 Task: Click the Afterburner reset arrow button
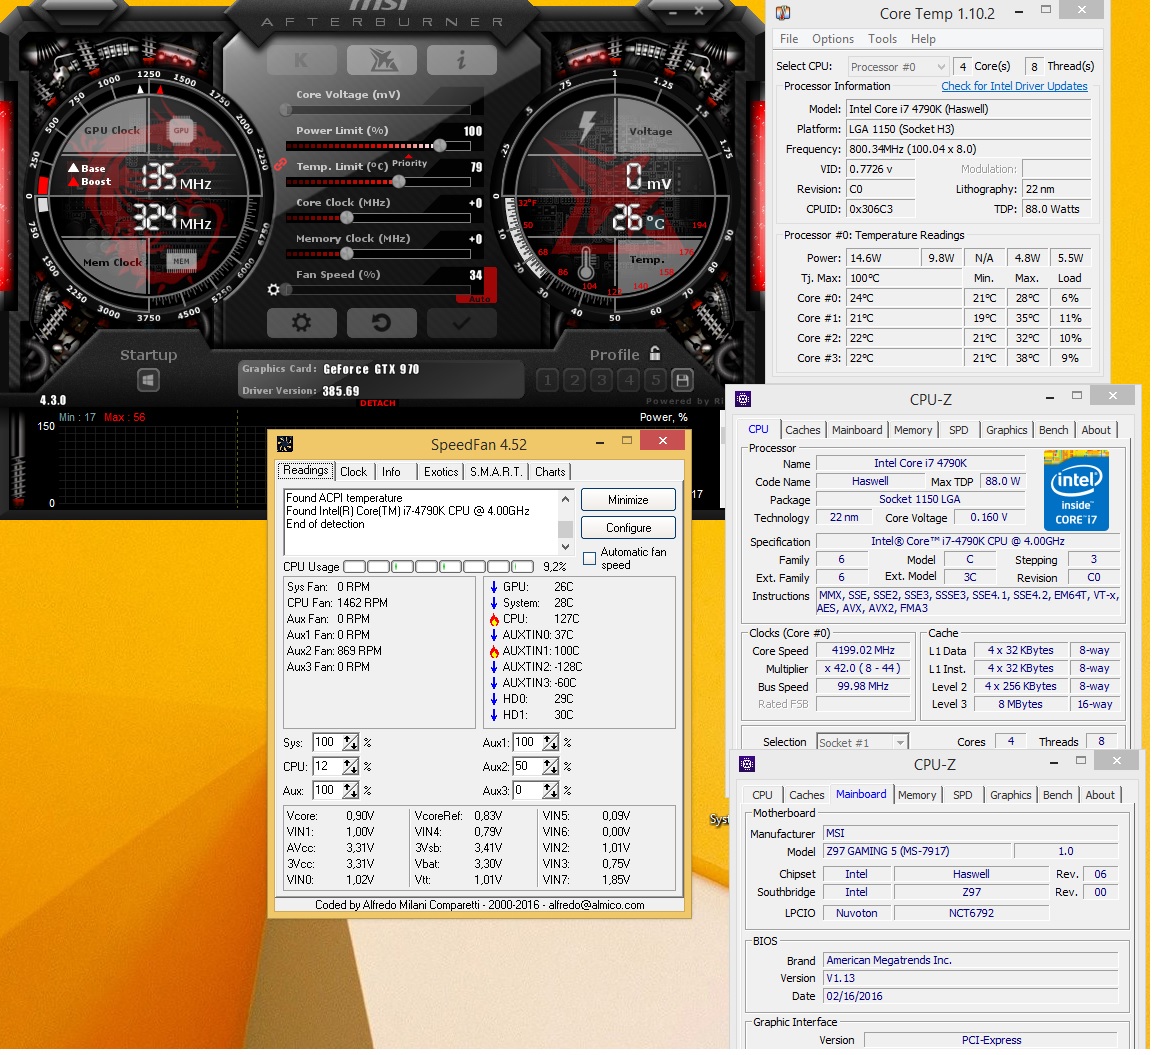(382, 322)
